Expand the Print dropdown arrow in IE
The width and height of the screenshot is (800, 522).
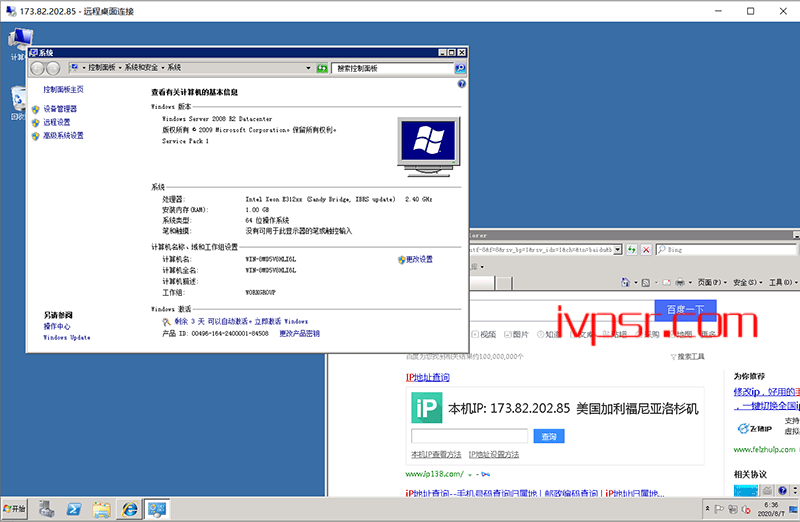pyautogui.click(x=690, y=282)
